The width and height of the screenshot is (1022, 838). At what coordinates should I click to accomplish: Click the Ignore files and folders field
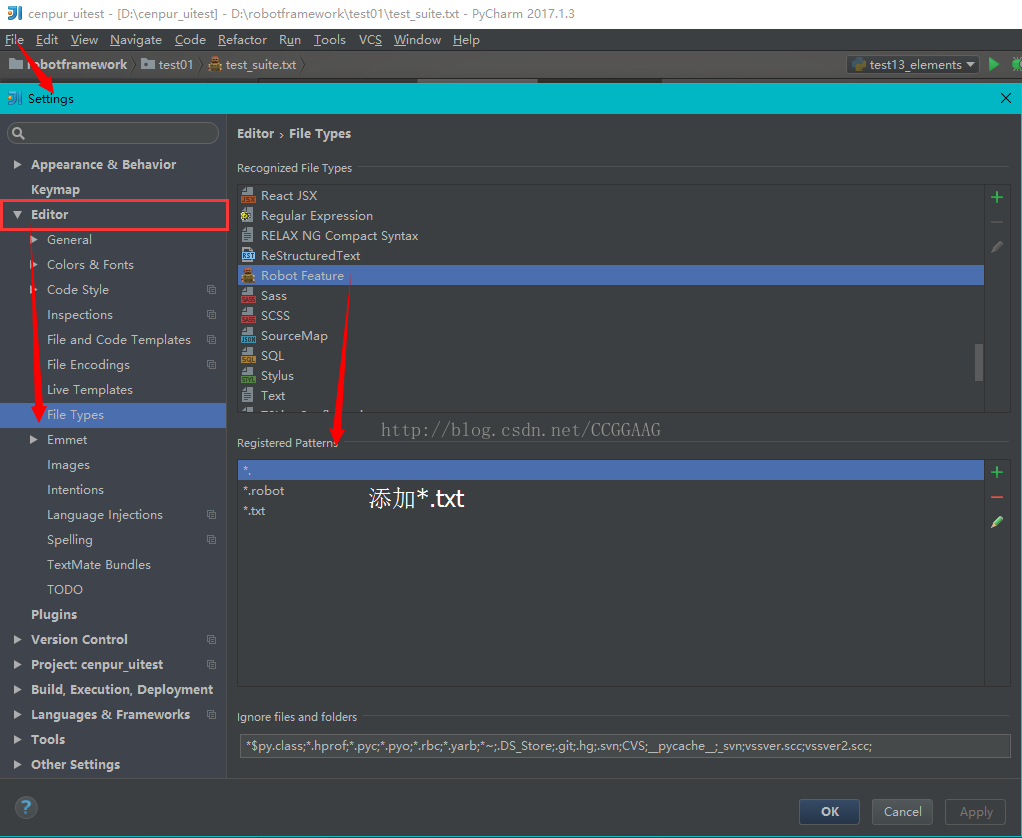pos(625,746)
